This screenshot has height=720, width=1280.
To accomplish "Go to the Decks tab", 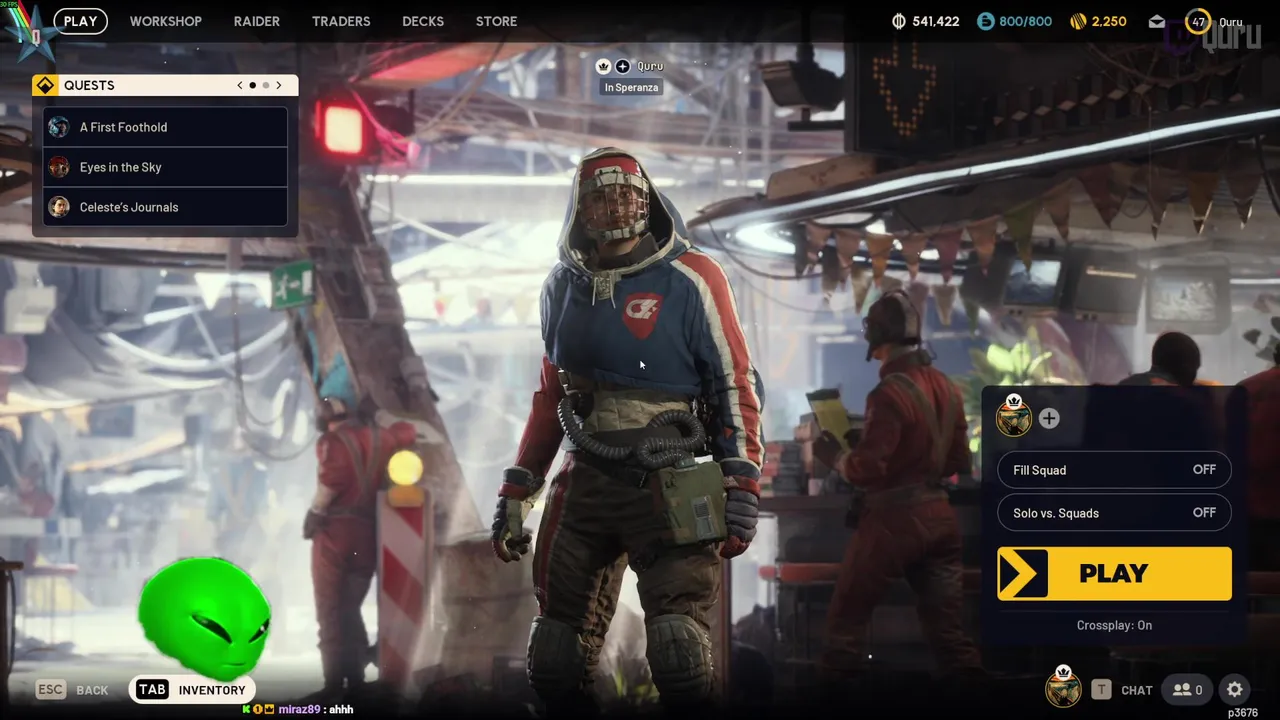I will 423,21.
